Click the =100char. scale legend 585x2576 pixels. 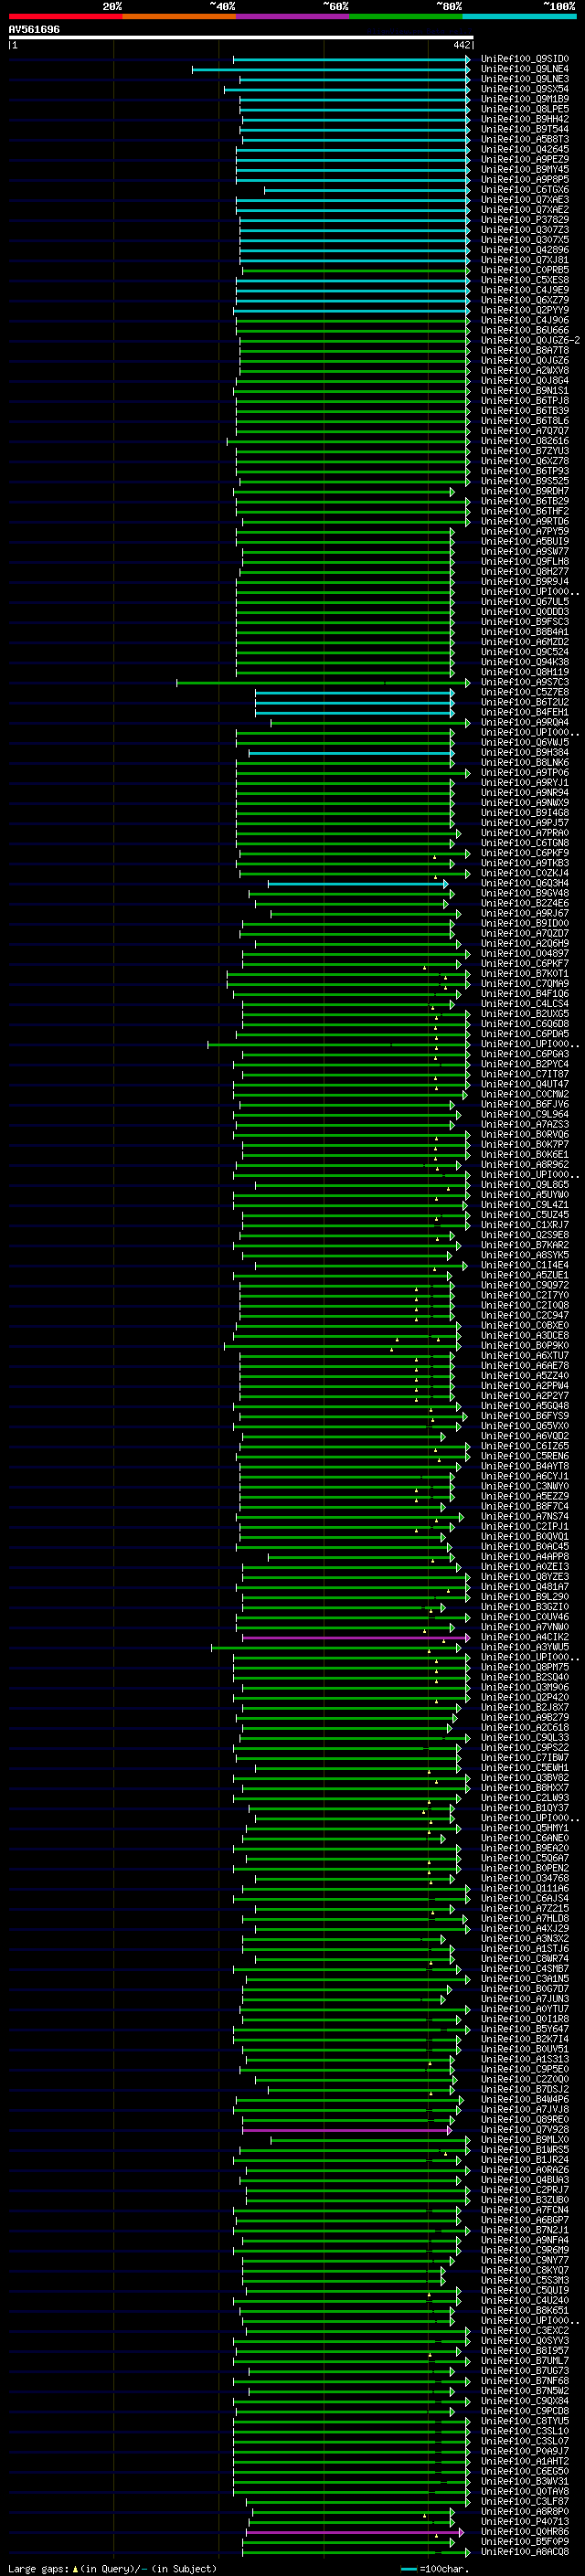pyautogui.click(x=434, y=2569)
